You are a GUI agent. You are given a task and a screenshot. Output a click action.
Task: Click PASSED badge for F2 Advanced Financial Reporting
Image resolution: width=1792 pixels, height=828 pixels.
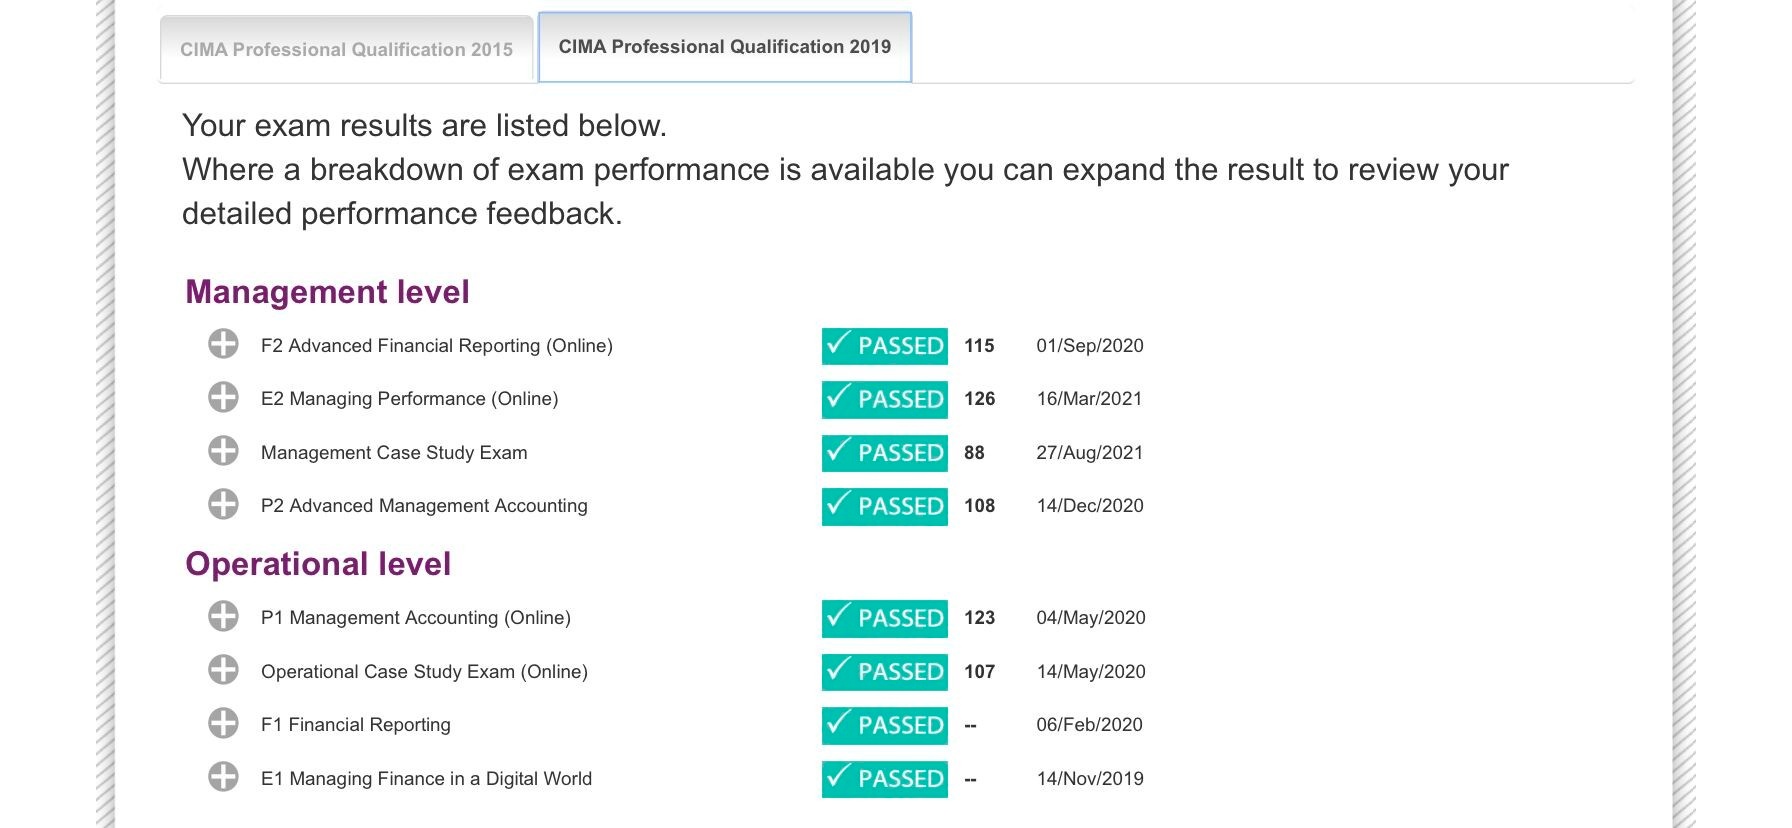click(x=884, y=346)
